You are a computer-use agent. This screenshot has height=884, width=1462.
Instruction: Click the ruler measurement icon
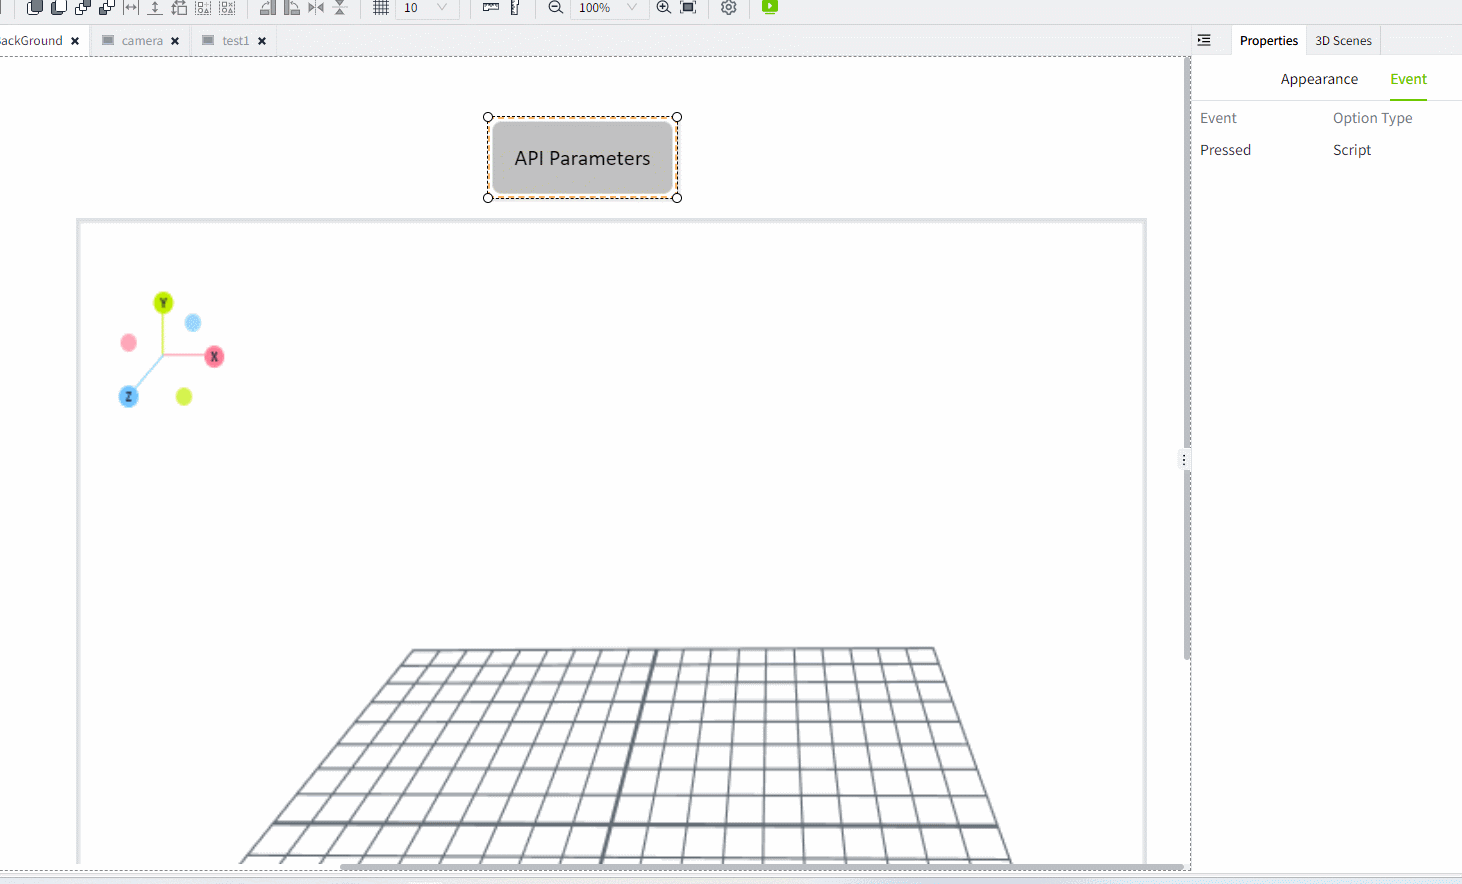(x=490, y=8)
